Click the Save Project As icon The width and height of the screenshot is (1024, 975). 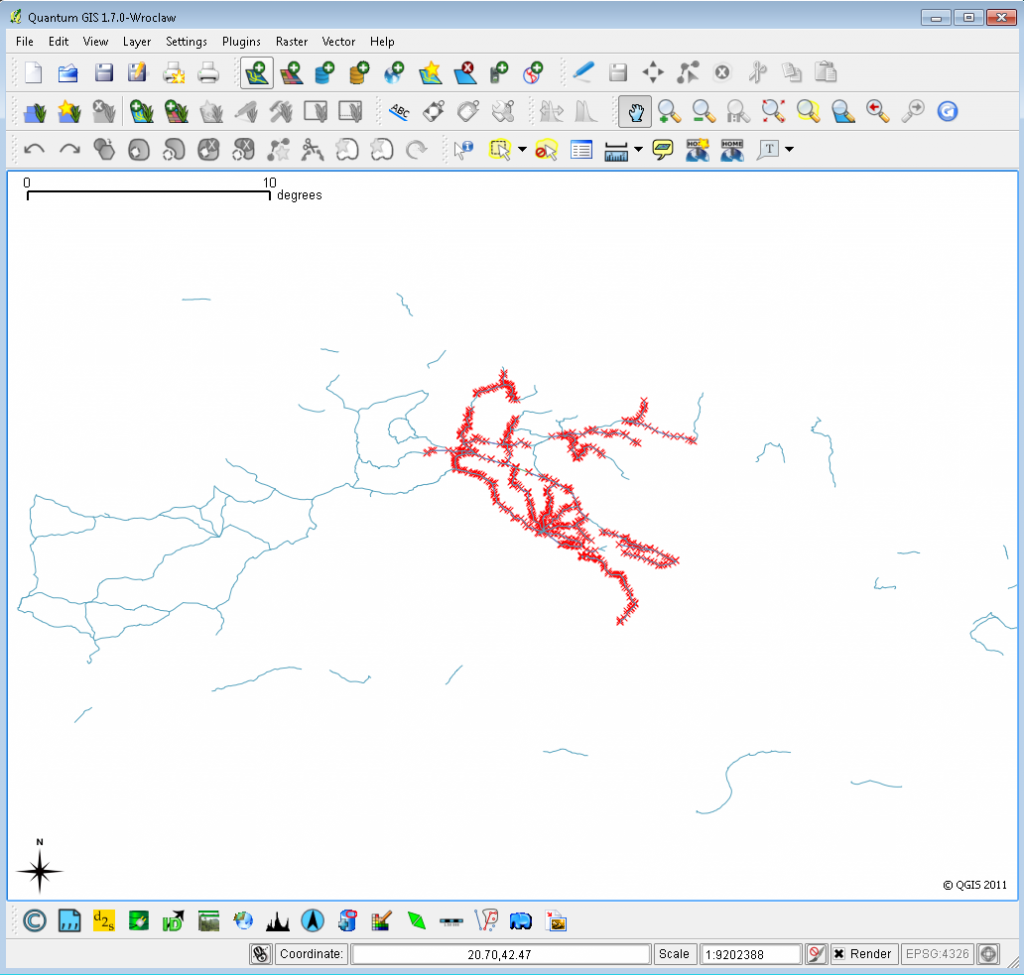[x=138, y=72]
